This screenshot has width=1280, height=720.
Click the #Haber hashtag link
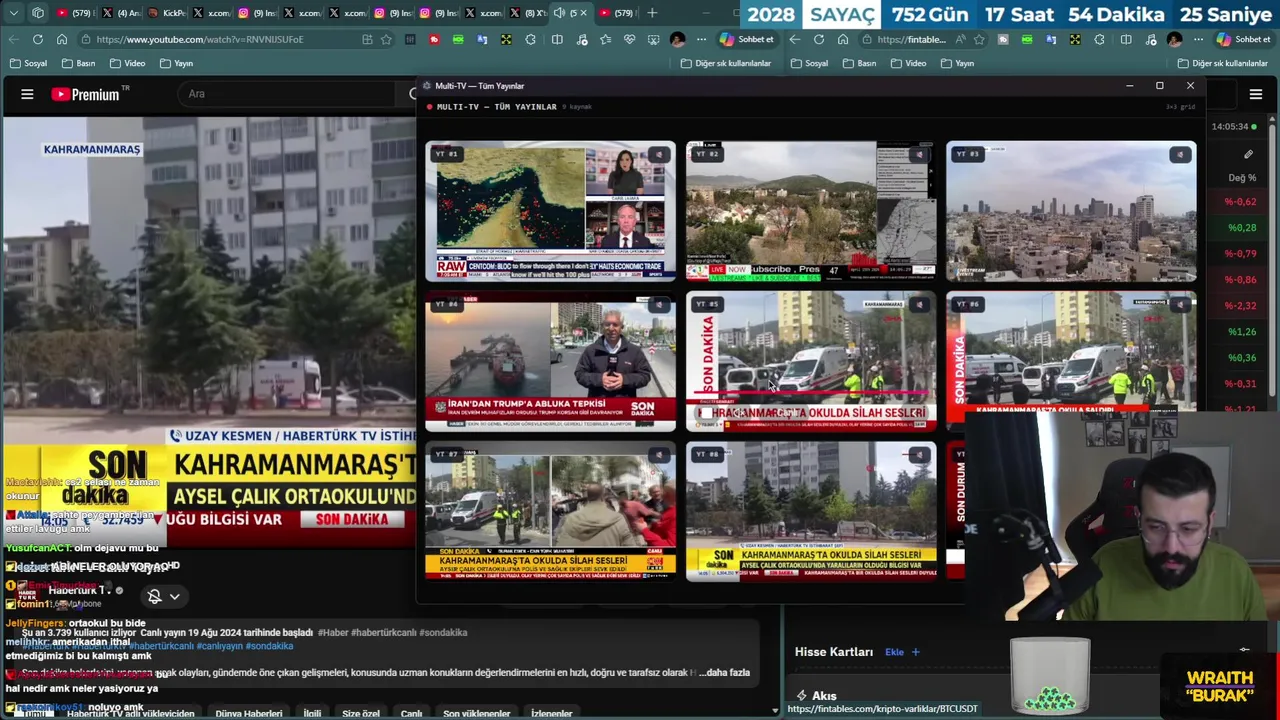332,633
